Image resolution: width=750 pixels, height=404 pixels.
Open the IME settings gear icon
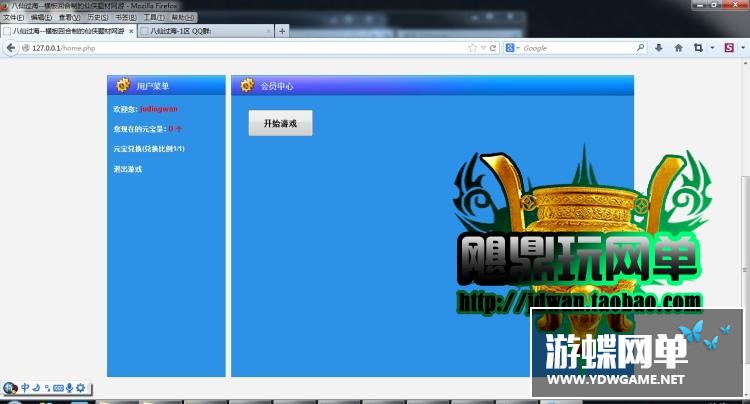(80, 388)
